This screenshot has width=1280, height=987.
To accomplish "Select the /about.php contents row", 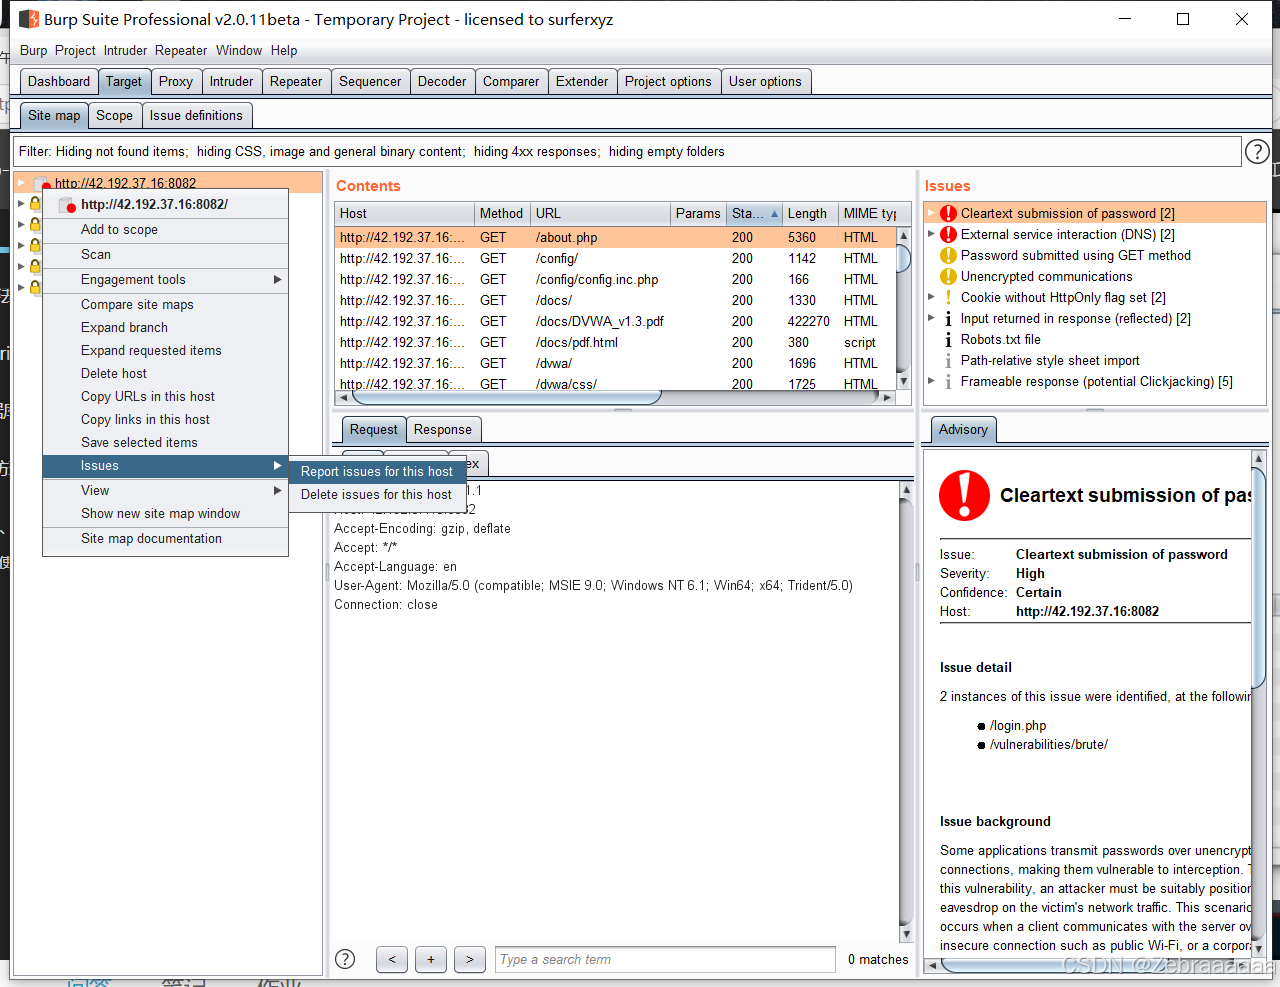I will tap(616, 237).
